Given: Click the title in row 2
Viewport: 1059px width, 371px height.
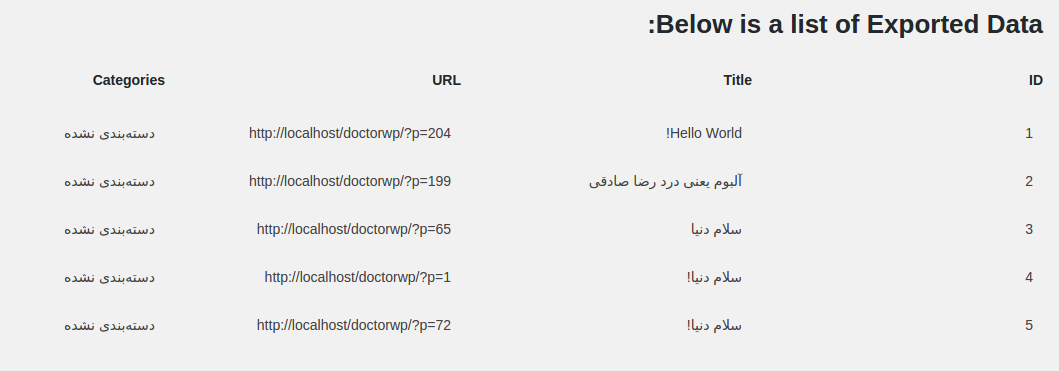Looking at the screenshot, I should pyautogui.click(x=665, y=181).
